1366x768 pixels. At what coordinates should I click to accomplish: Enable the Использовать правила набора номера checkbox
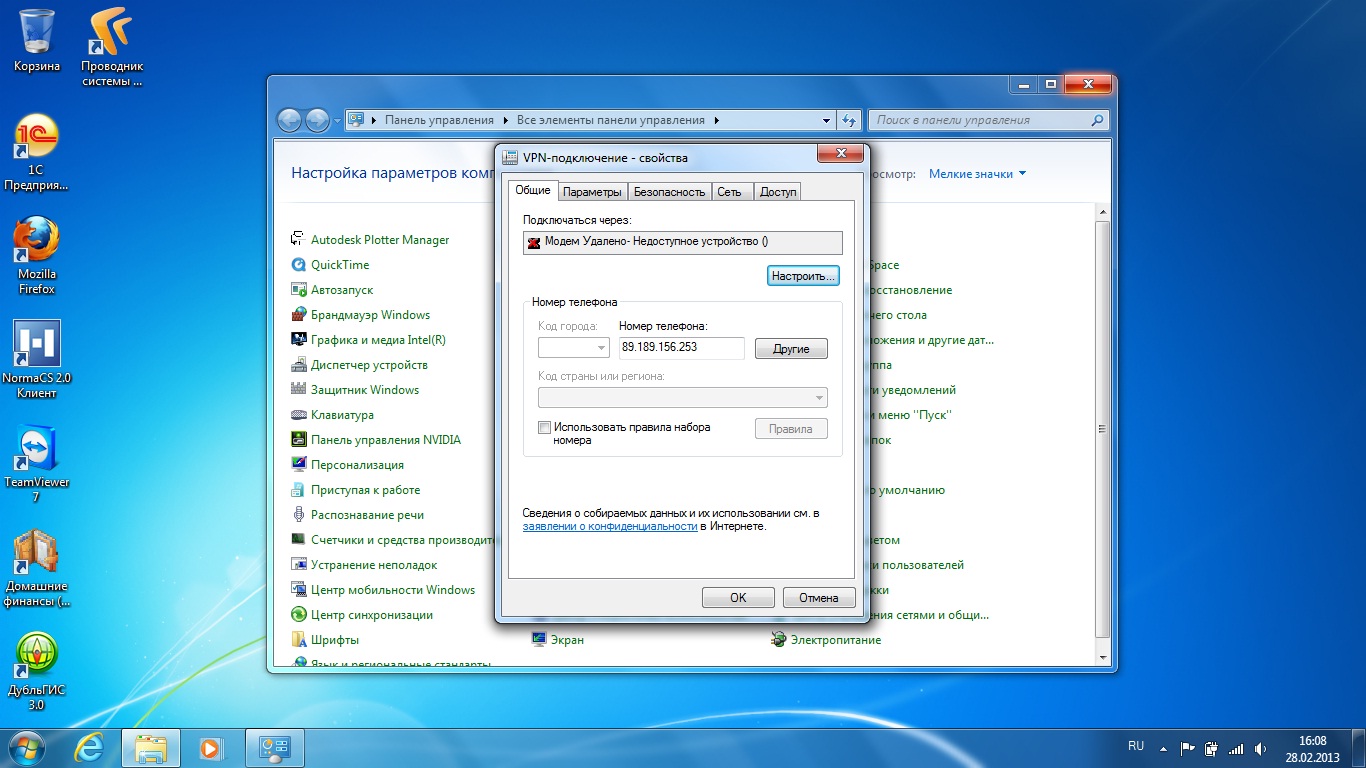545,427
